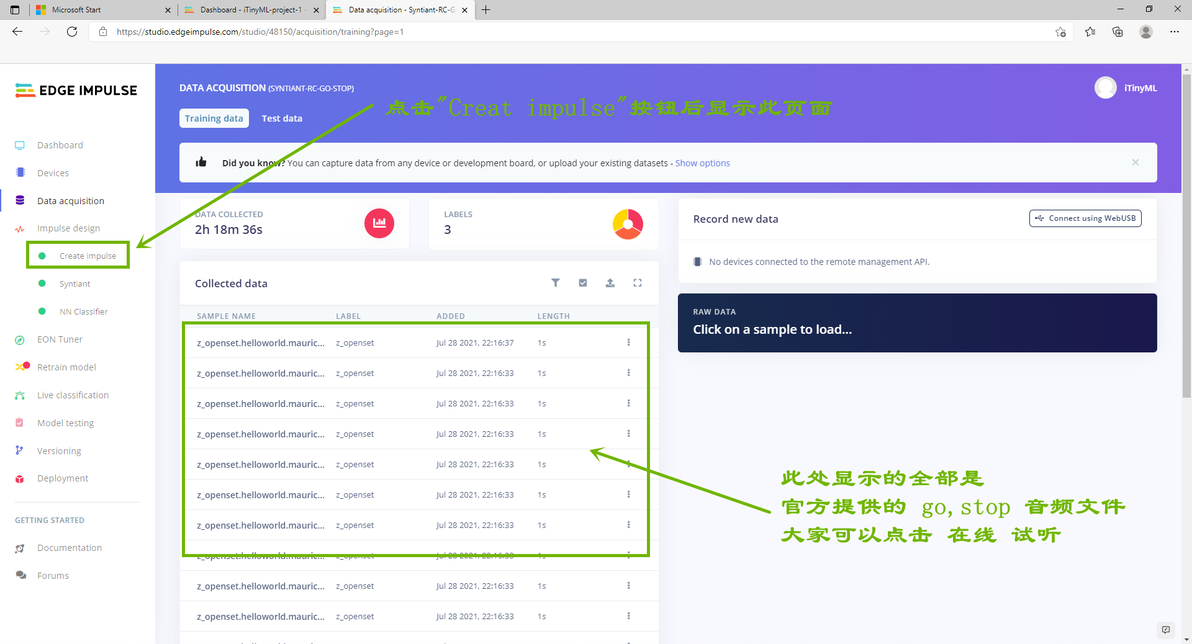
Task: Toggle multi-select checkbox icon in Collected data
Action: pos(583,283)
